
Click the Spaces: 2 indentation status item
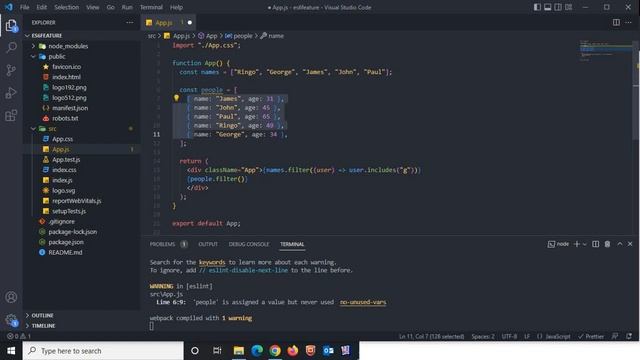(483, 336)
